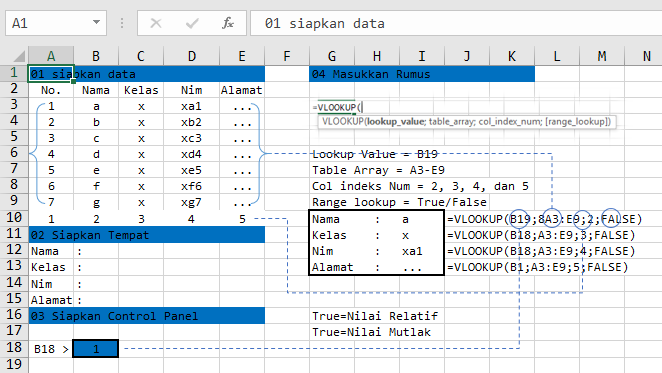
Task: Click 'Alamat' label cell in row 15
Action: [51, 300]
